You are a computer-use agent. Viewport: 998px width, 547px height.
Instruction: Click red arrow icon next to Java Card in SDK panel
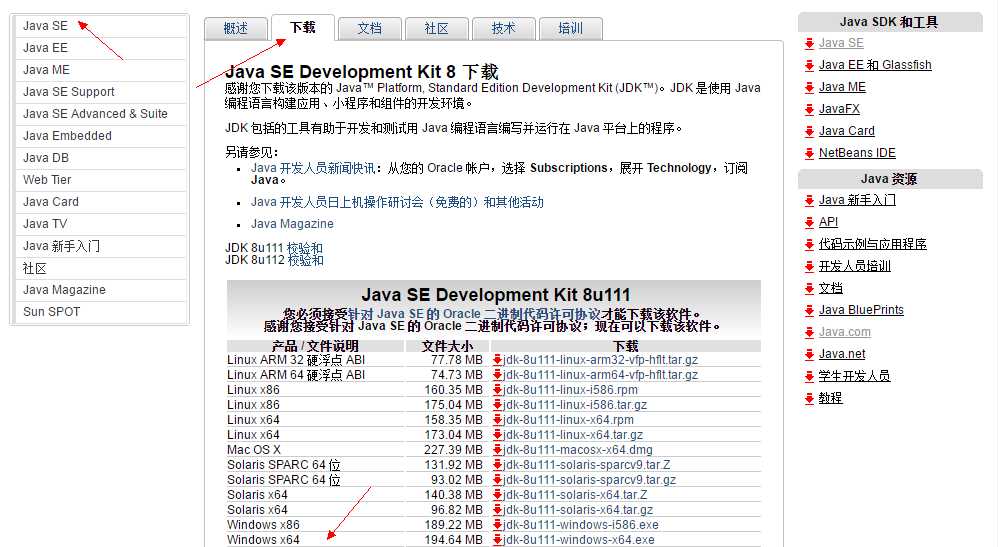pyautogui.click(x=809, y=132)
